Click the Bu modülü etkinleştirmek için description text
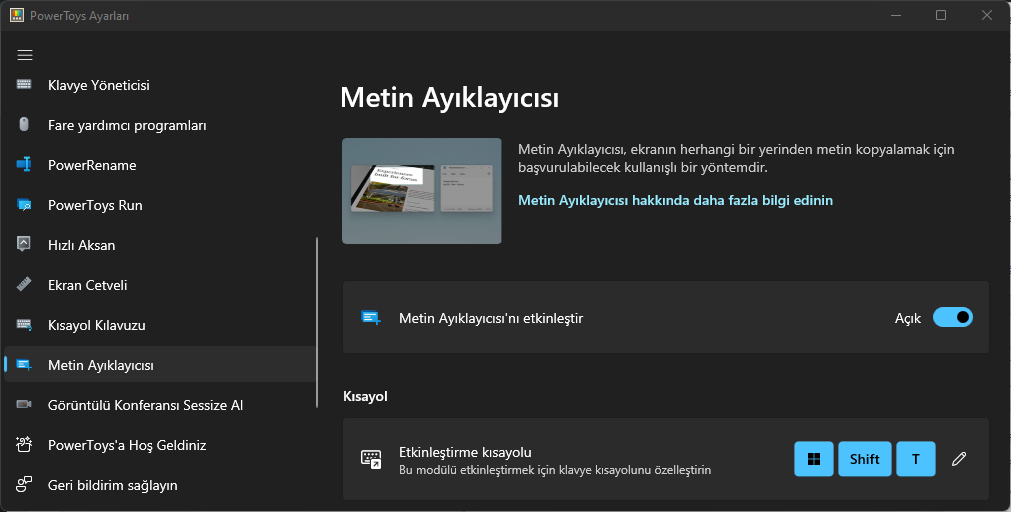Image resolution: width=1011 pixels, height=512 pixels. pyautogui.click(x=555, y=470)
